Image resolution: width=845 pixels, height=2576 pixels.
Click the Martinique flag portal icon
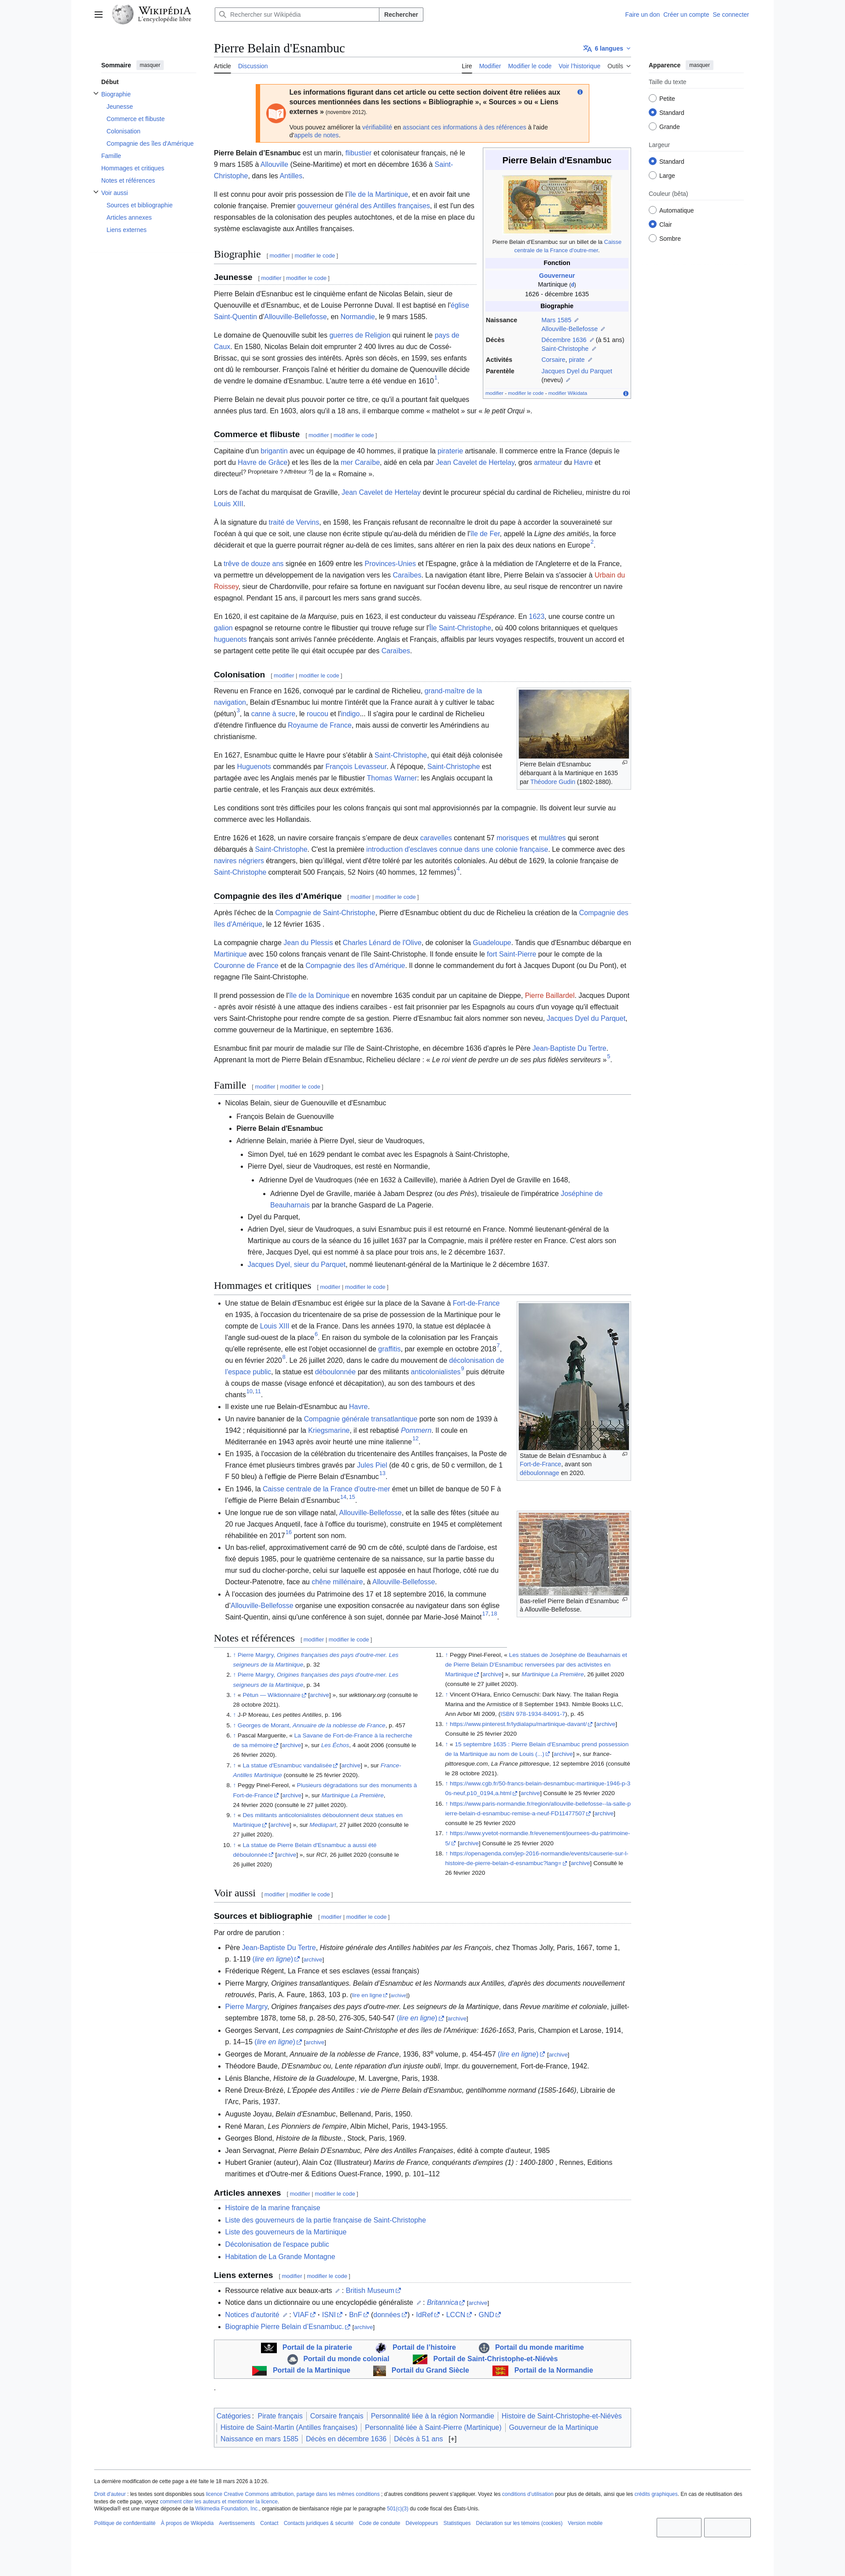click(x=259, y=2370)
